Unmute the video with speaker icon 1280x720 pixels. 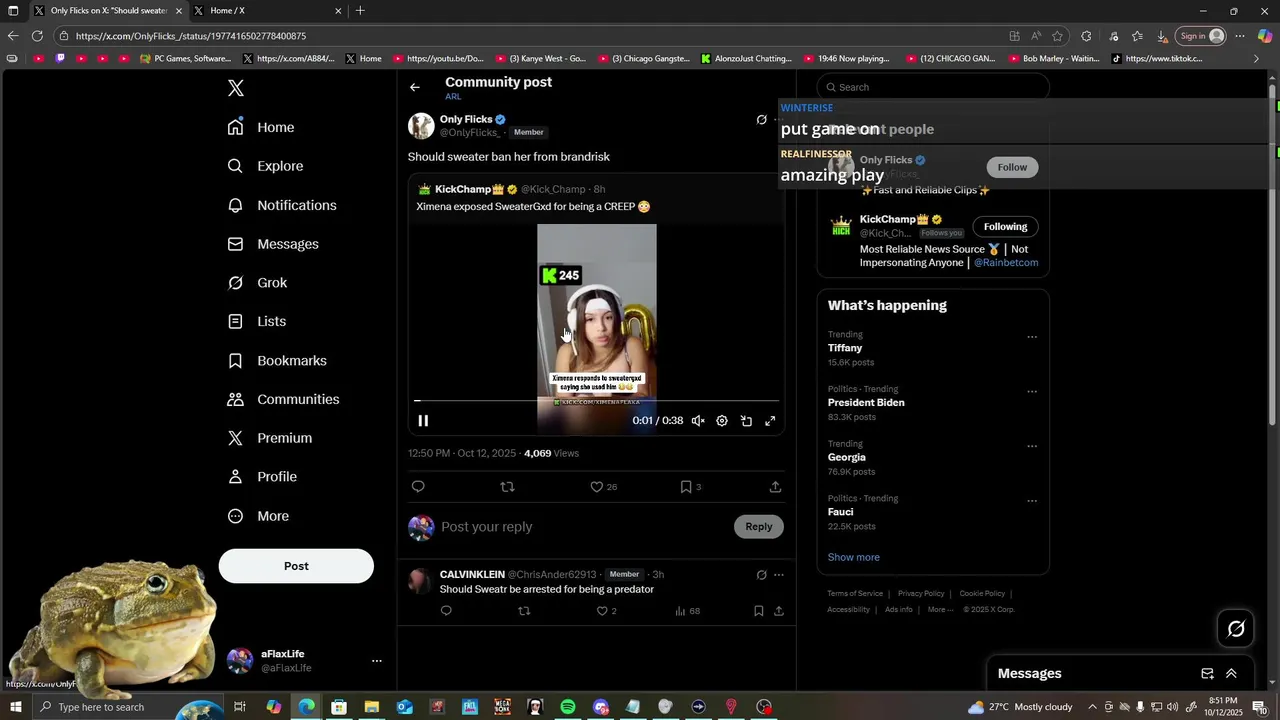pyautogui.click(x=698, y=421)
